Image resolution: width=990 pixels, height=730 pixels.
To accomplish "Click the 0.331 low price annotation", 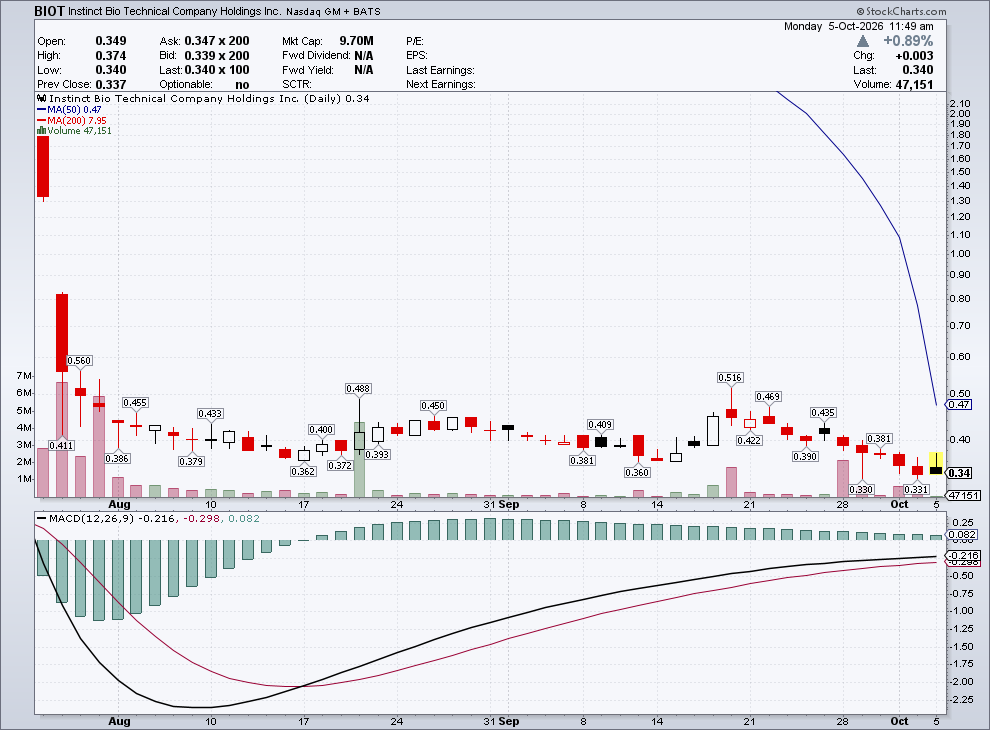I will 916,489.
